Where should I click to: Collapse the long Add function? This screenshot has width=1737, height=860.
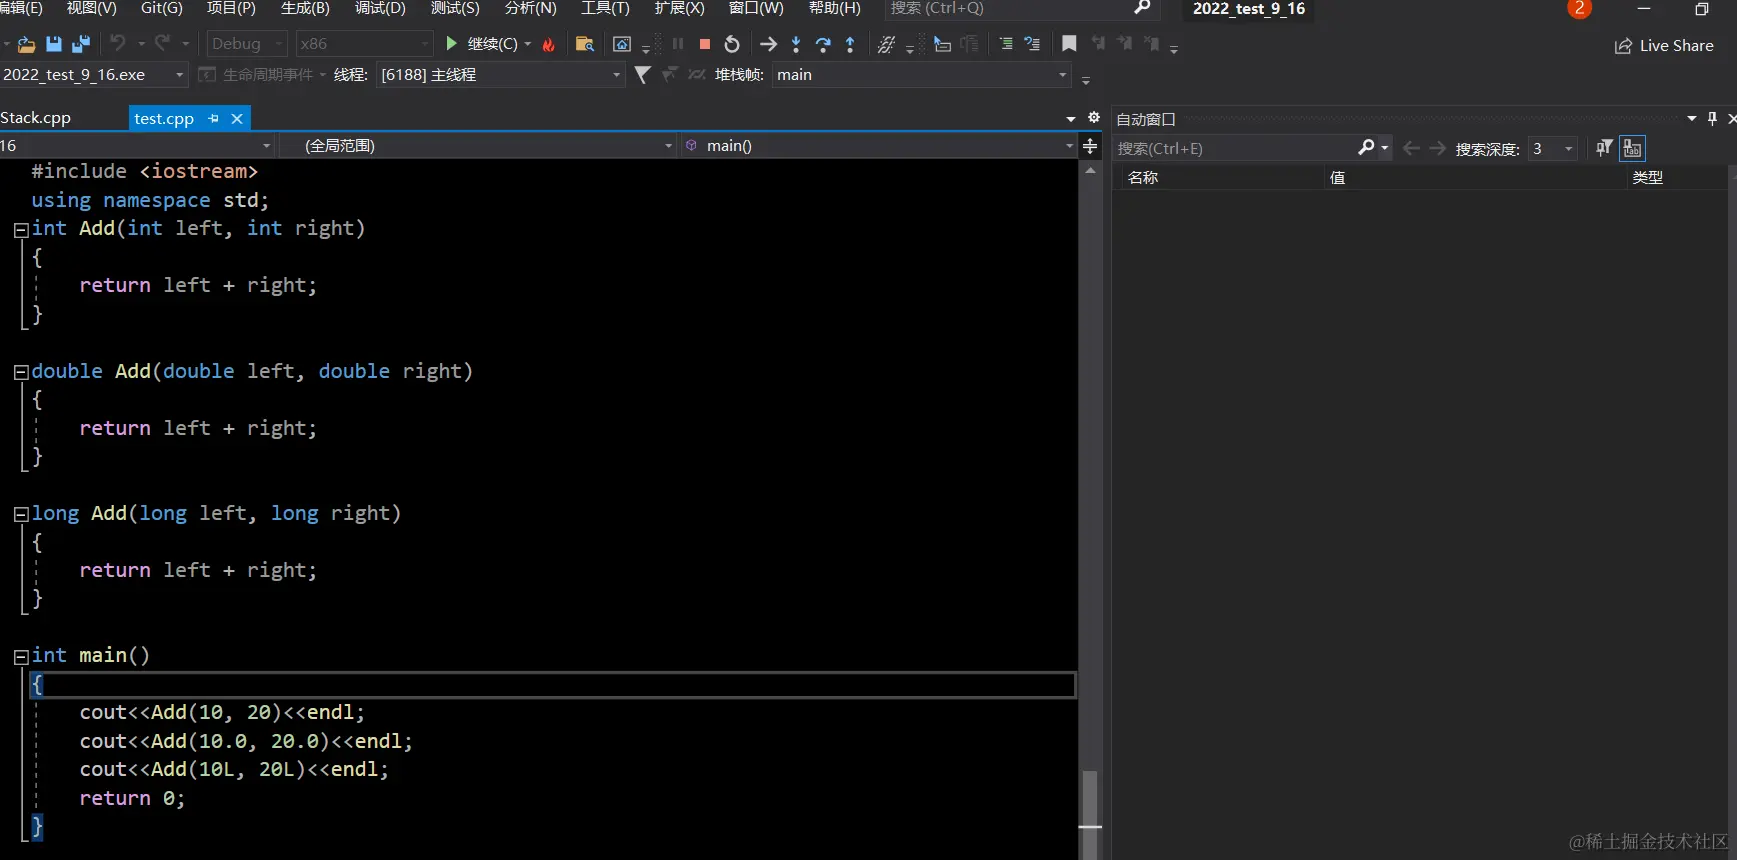tap(20, 514)
